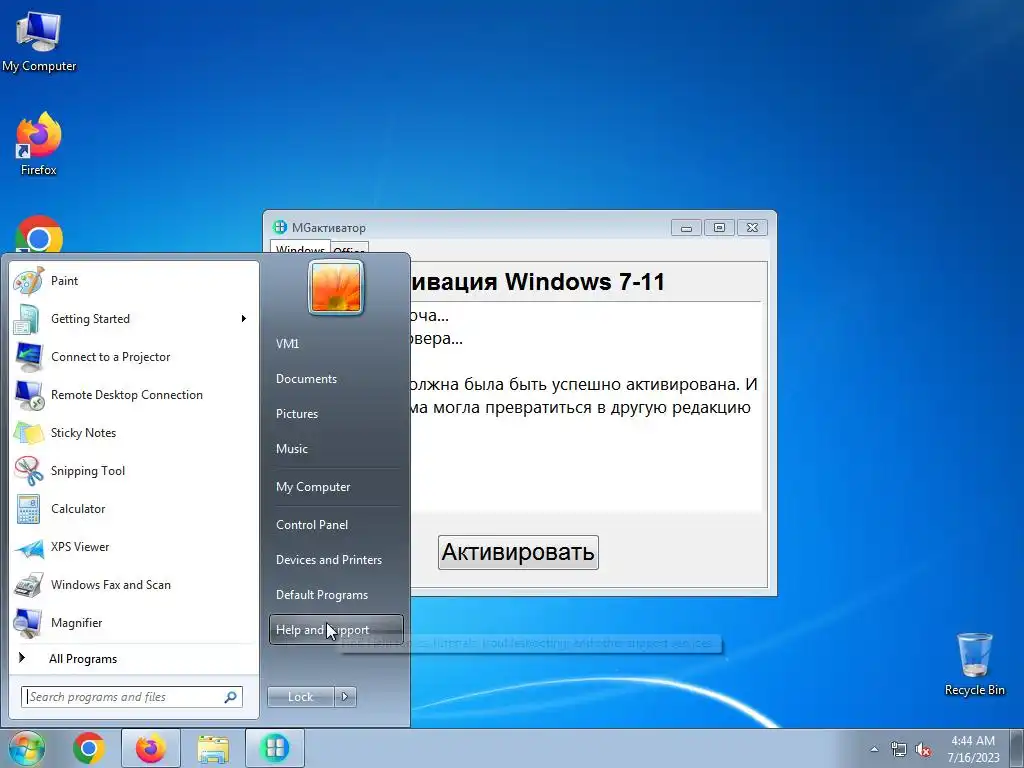
Task: Open Getting Started icon in Start menu
Action: [27, 319]
